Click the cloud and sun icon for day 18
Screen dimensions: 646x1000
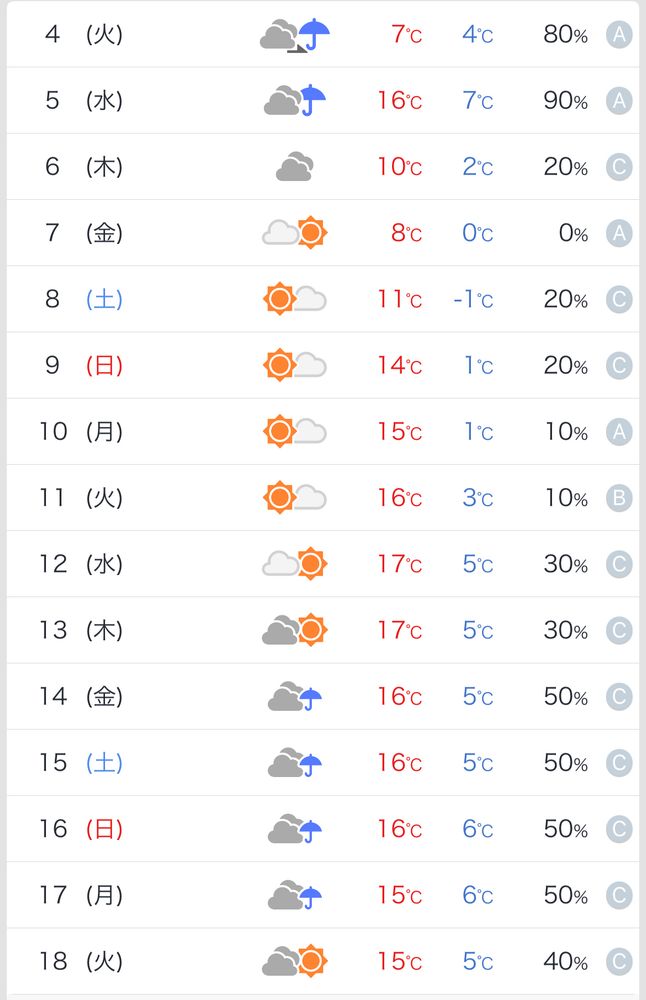[295, 961]
